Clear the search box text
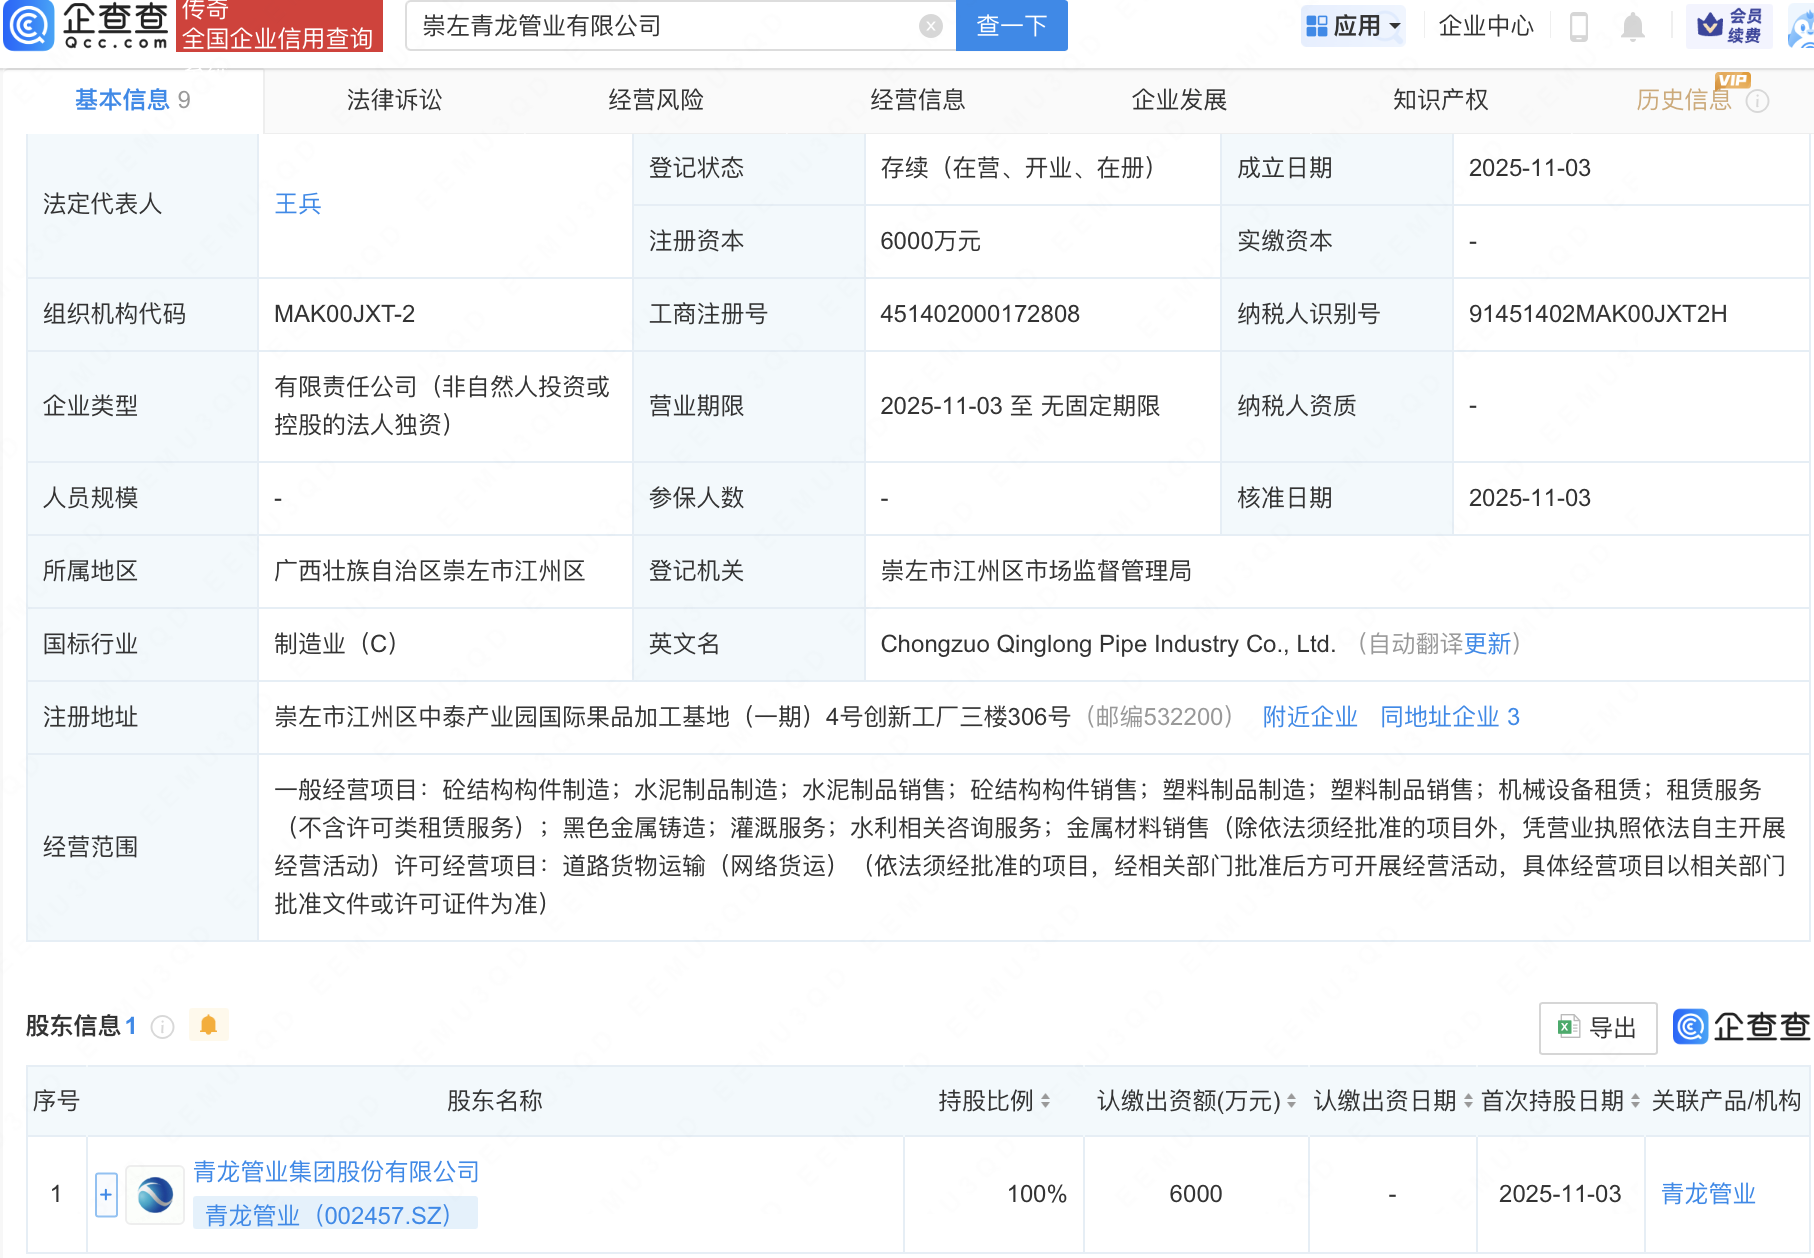 930,26
